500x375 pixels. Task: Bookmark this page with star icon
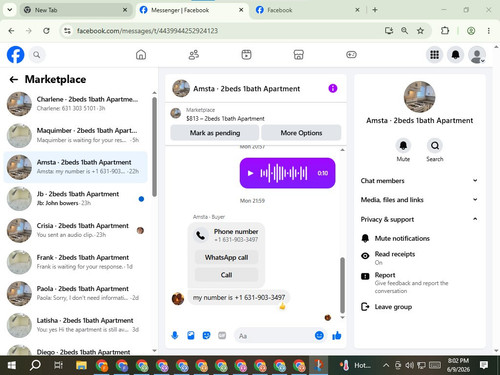coord(420,31)
